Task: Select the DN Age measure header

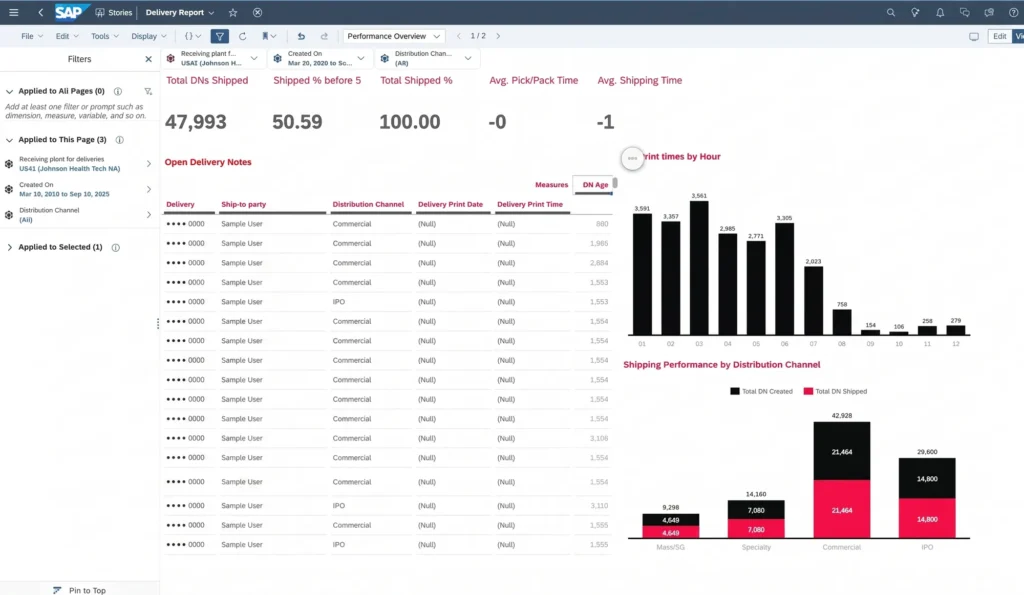Action: 595,185
